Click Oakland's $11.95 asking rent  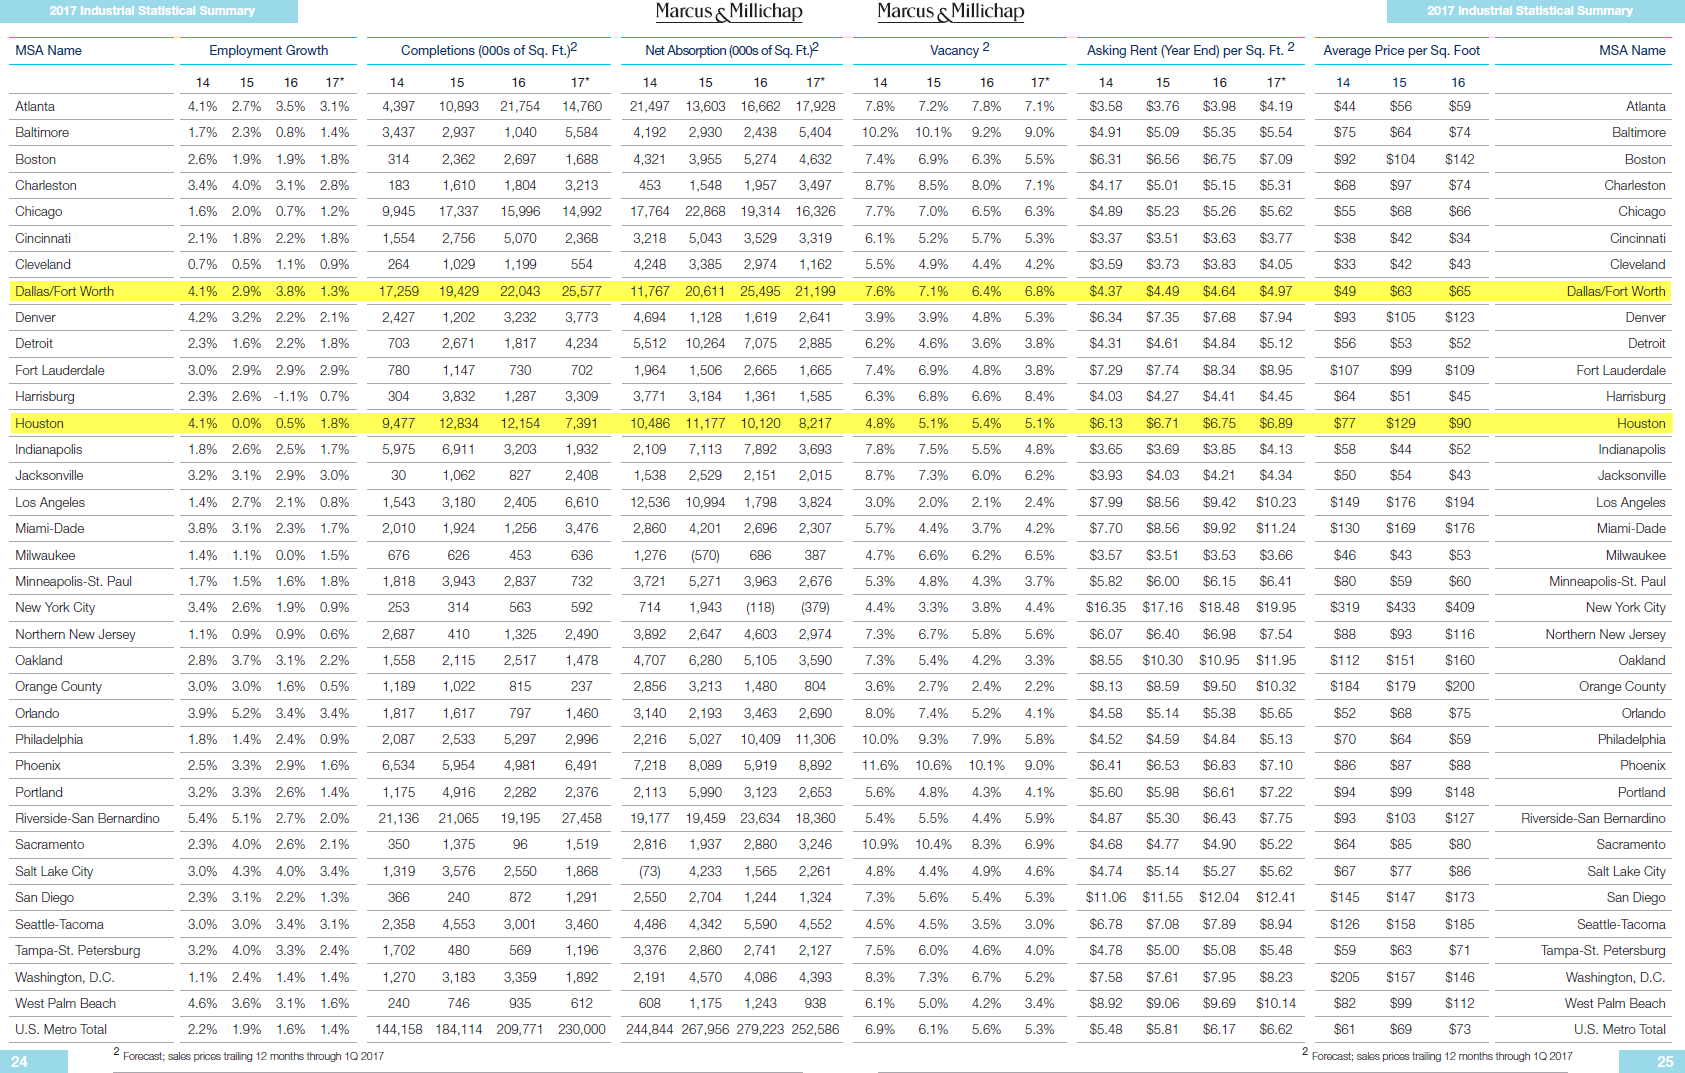[x=1276, y=660]
